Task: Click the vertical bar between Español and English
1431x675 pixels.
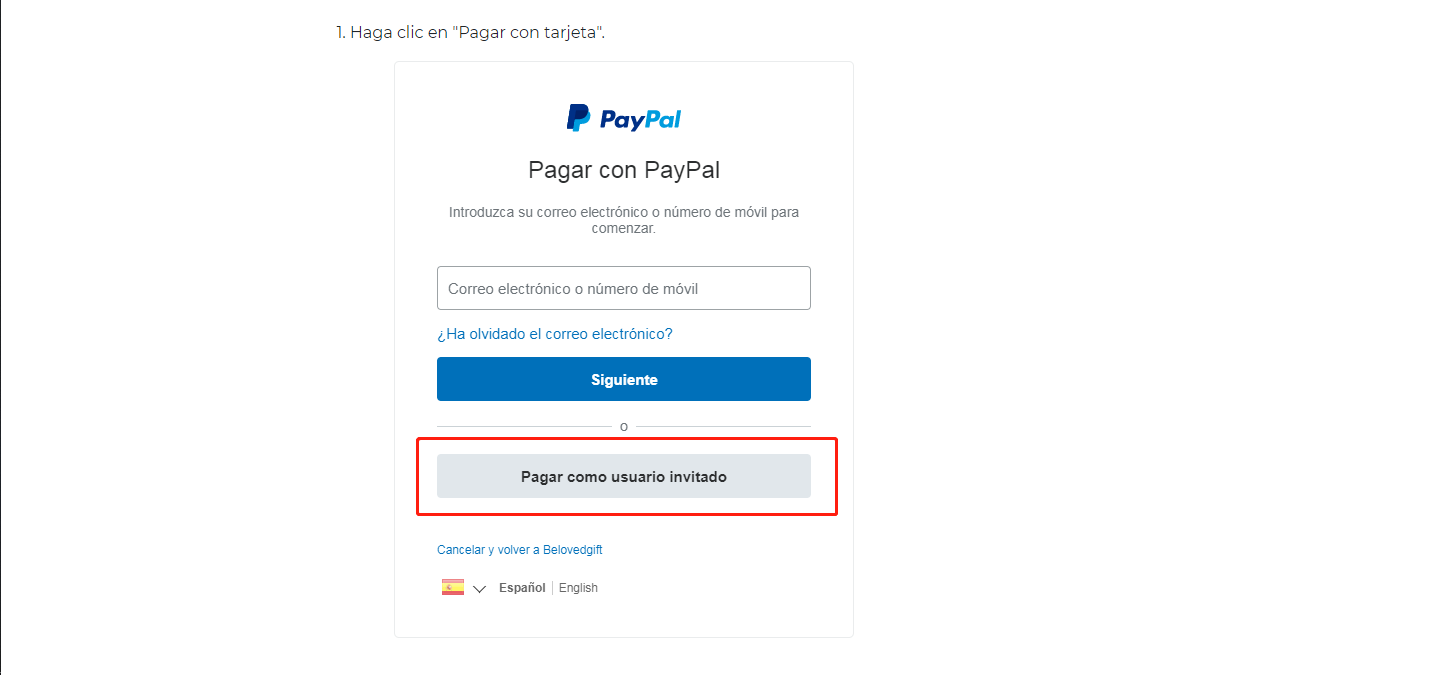Action: [x=552, y=588]
